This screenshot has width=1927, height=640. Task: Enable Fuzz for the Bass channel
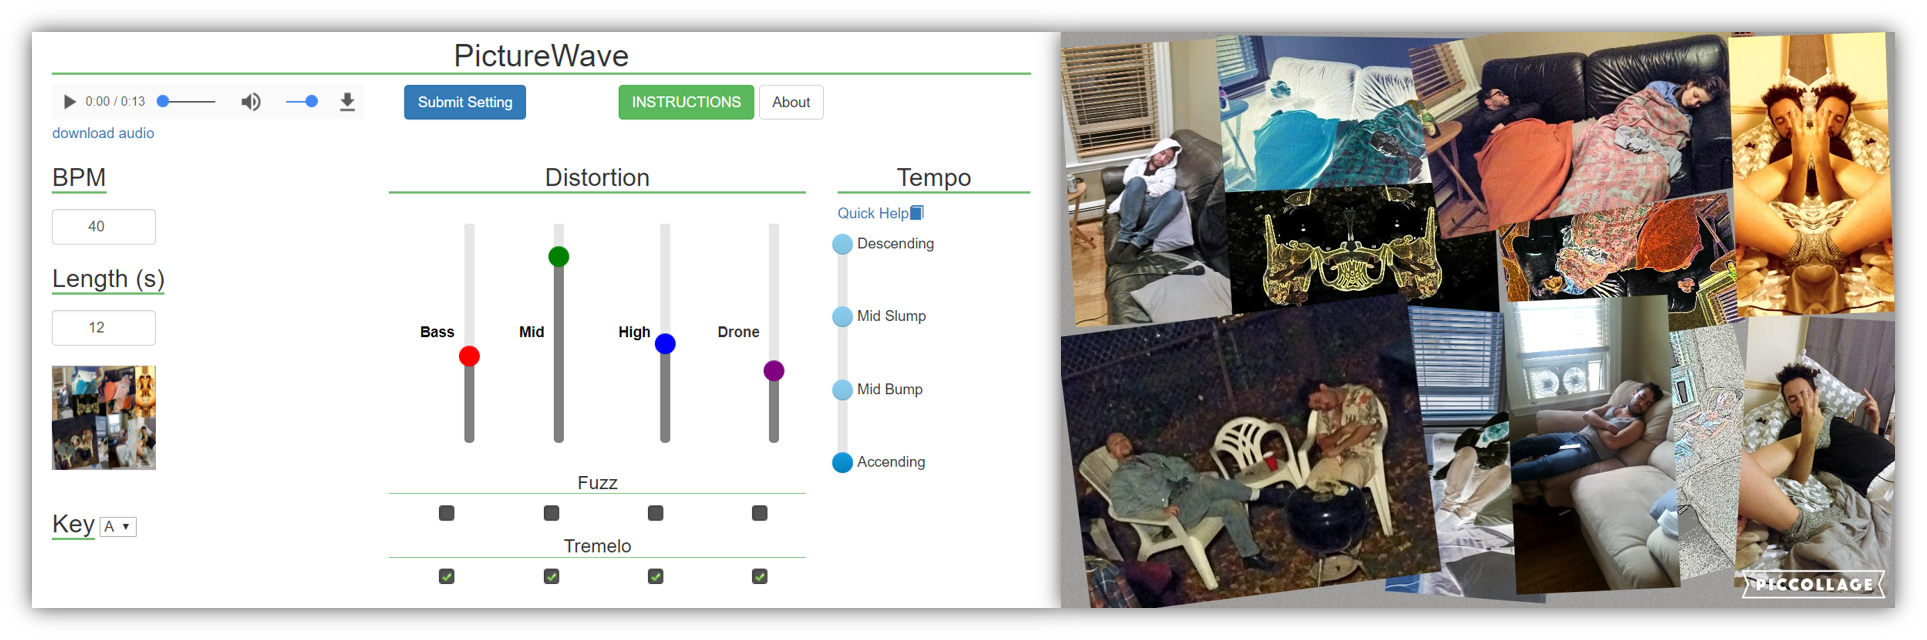pyautogui.click(x=447, y=513)
